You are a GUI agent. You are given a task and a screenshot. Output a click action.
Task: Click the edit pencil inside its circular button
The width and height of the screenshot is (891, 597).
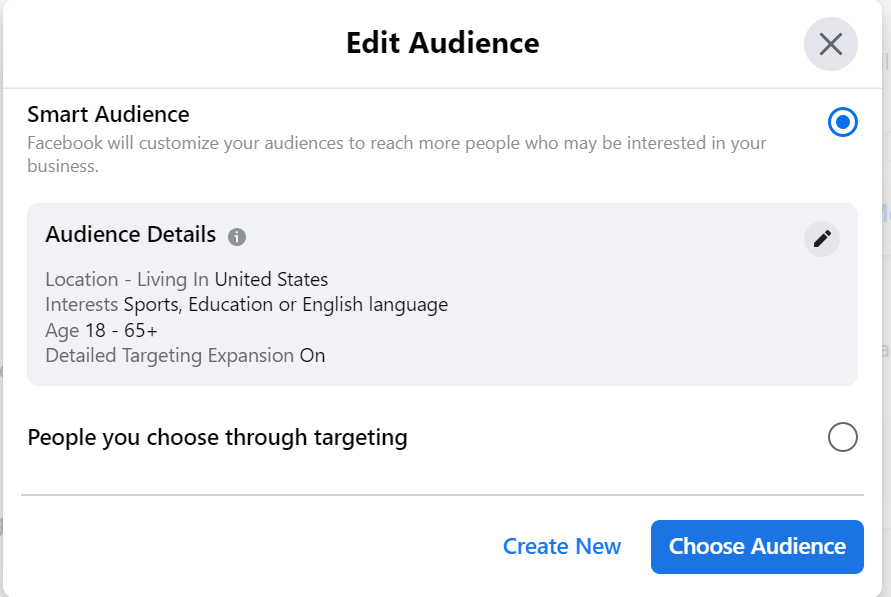tap(821, 239)
